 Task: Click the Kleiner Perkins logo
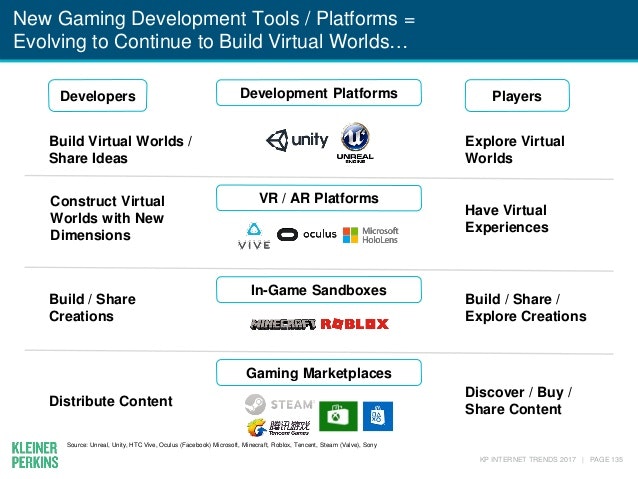[35, 455]
